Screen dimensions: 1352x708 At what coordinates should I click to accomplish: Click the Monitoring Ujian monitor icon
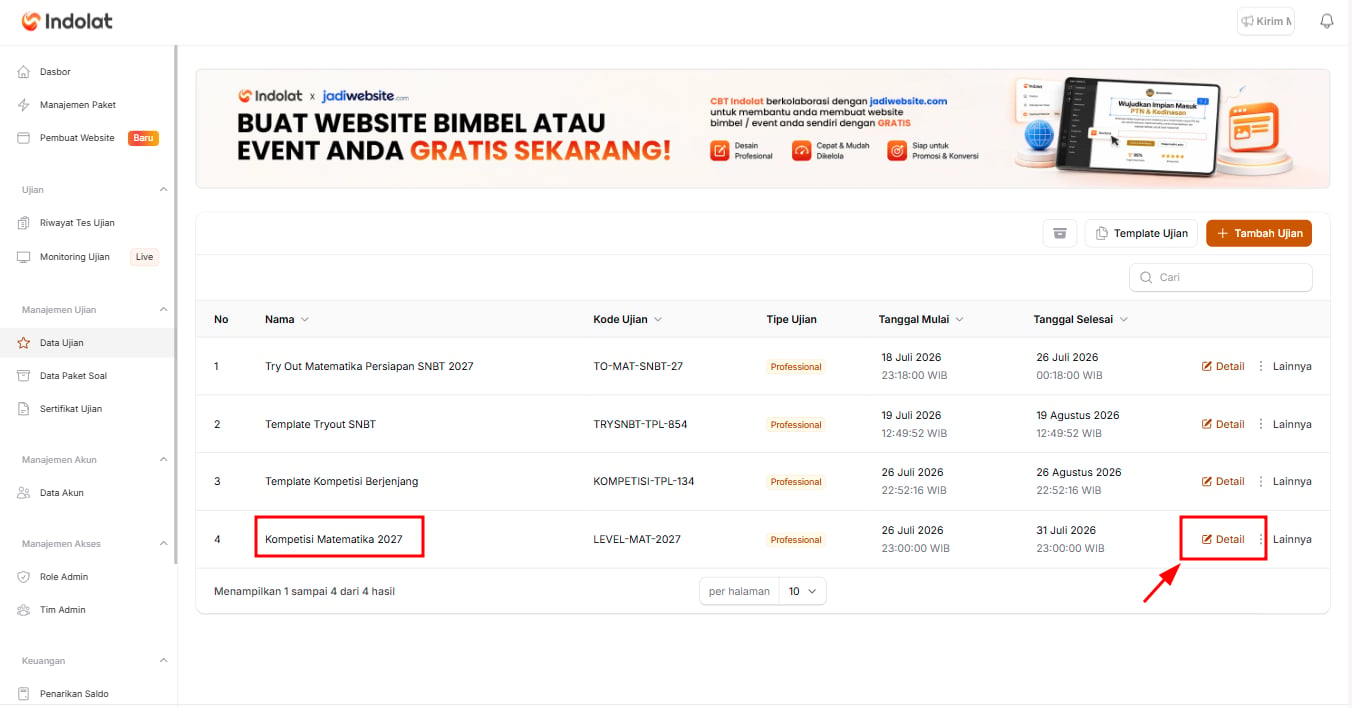[24, 257]
